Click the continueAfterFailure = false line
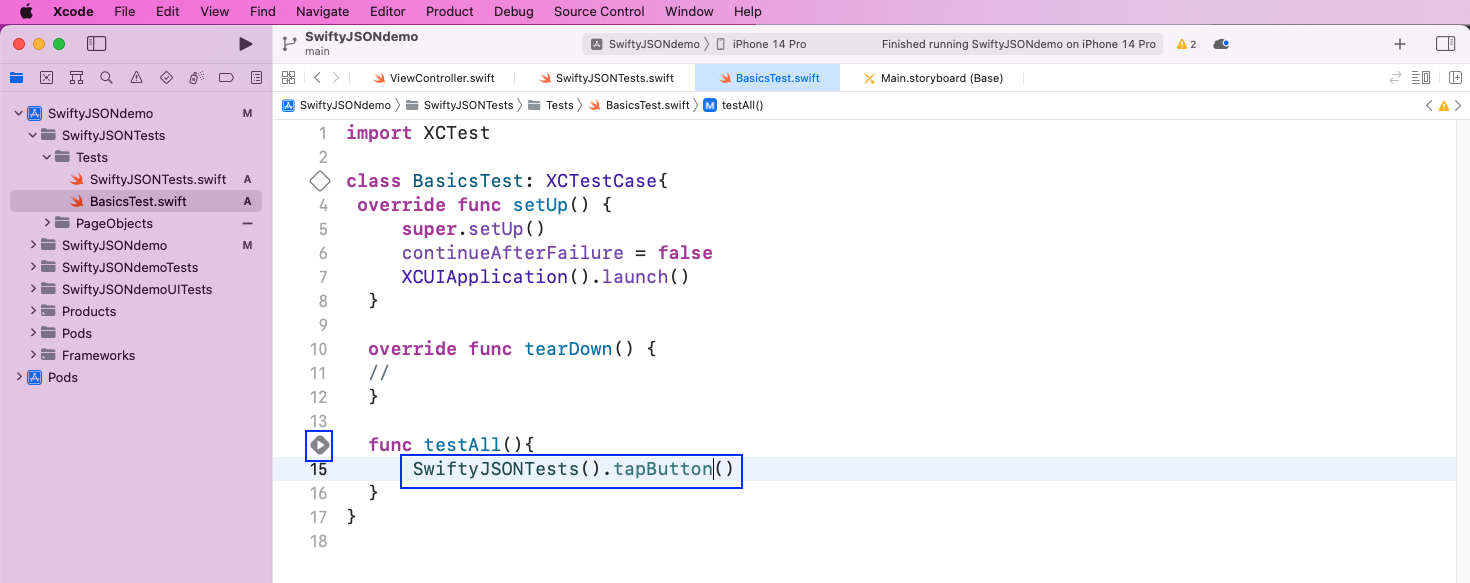 (557, 253)
